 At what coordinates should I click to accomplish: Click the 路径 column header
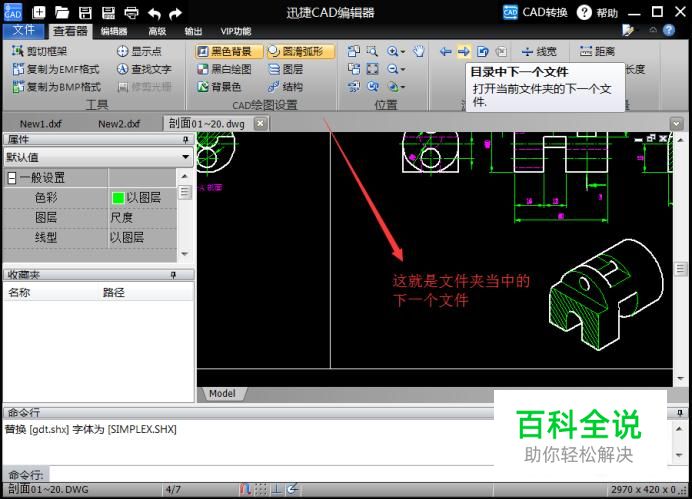(113, 293)
